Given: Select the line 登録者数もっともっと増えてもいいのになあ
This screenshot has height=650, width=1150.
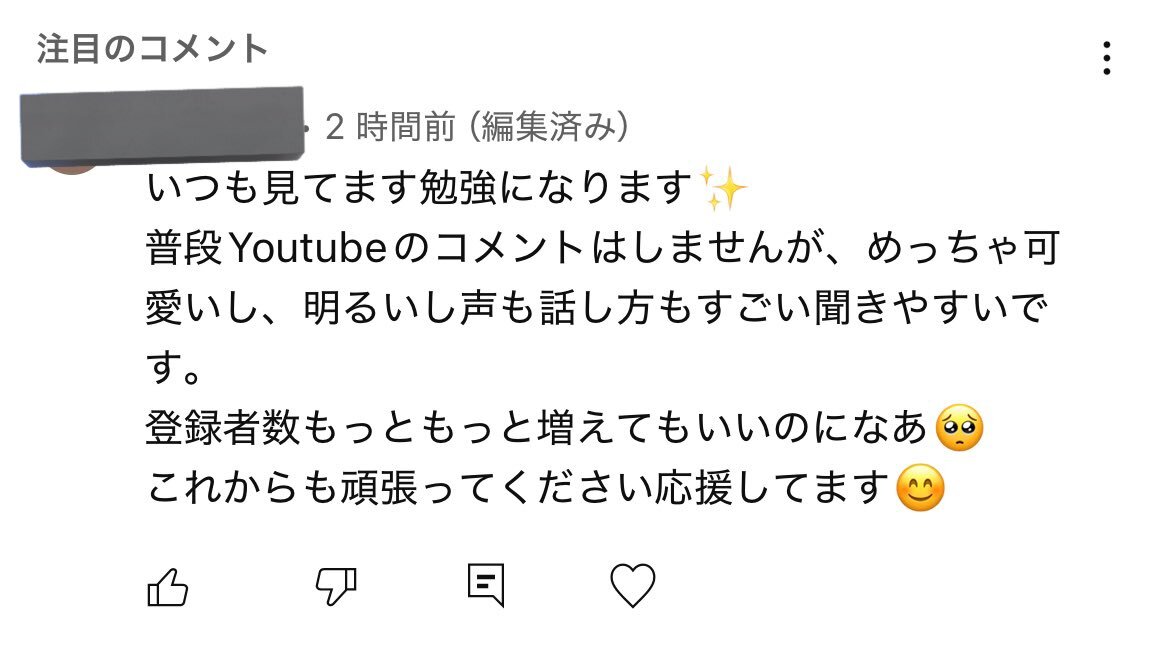Looking at the screenshot, I should coord(538,430).
